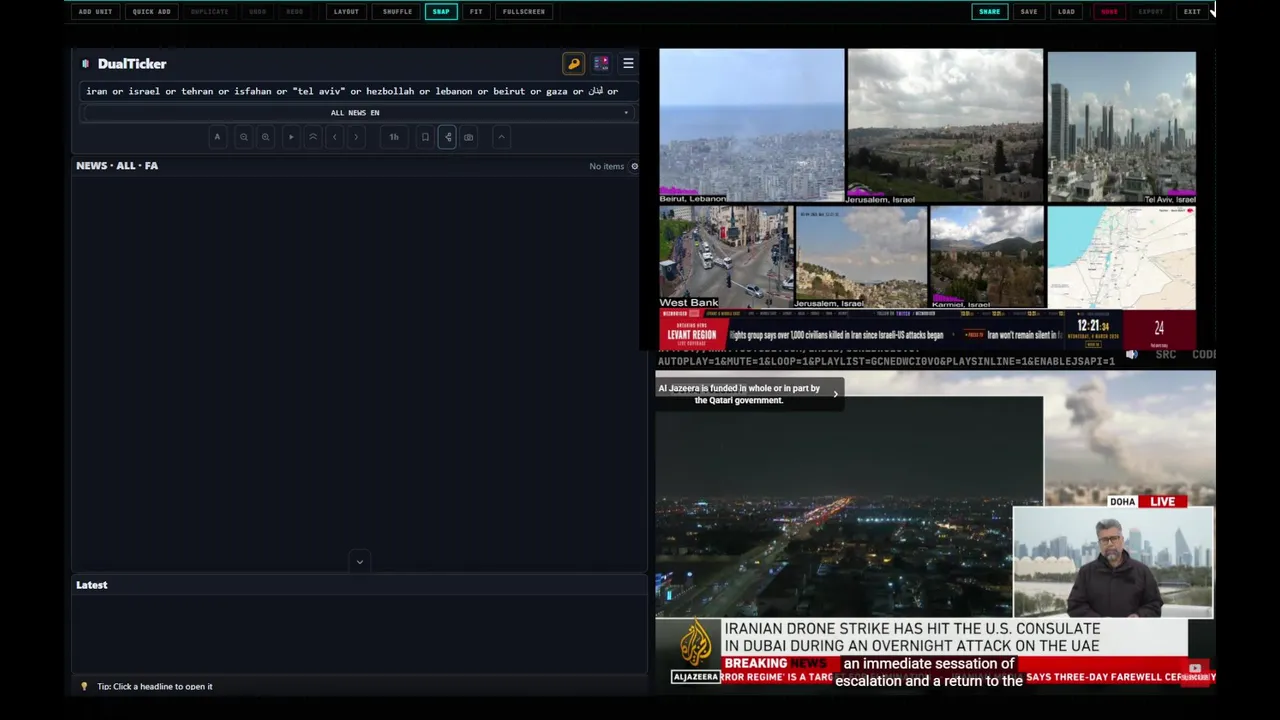Open the LAYOUT menu
This screenshot has height=720, width=1280.
(x=346, y=12)
